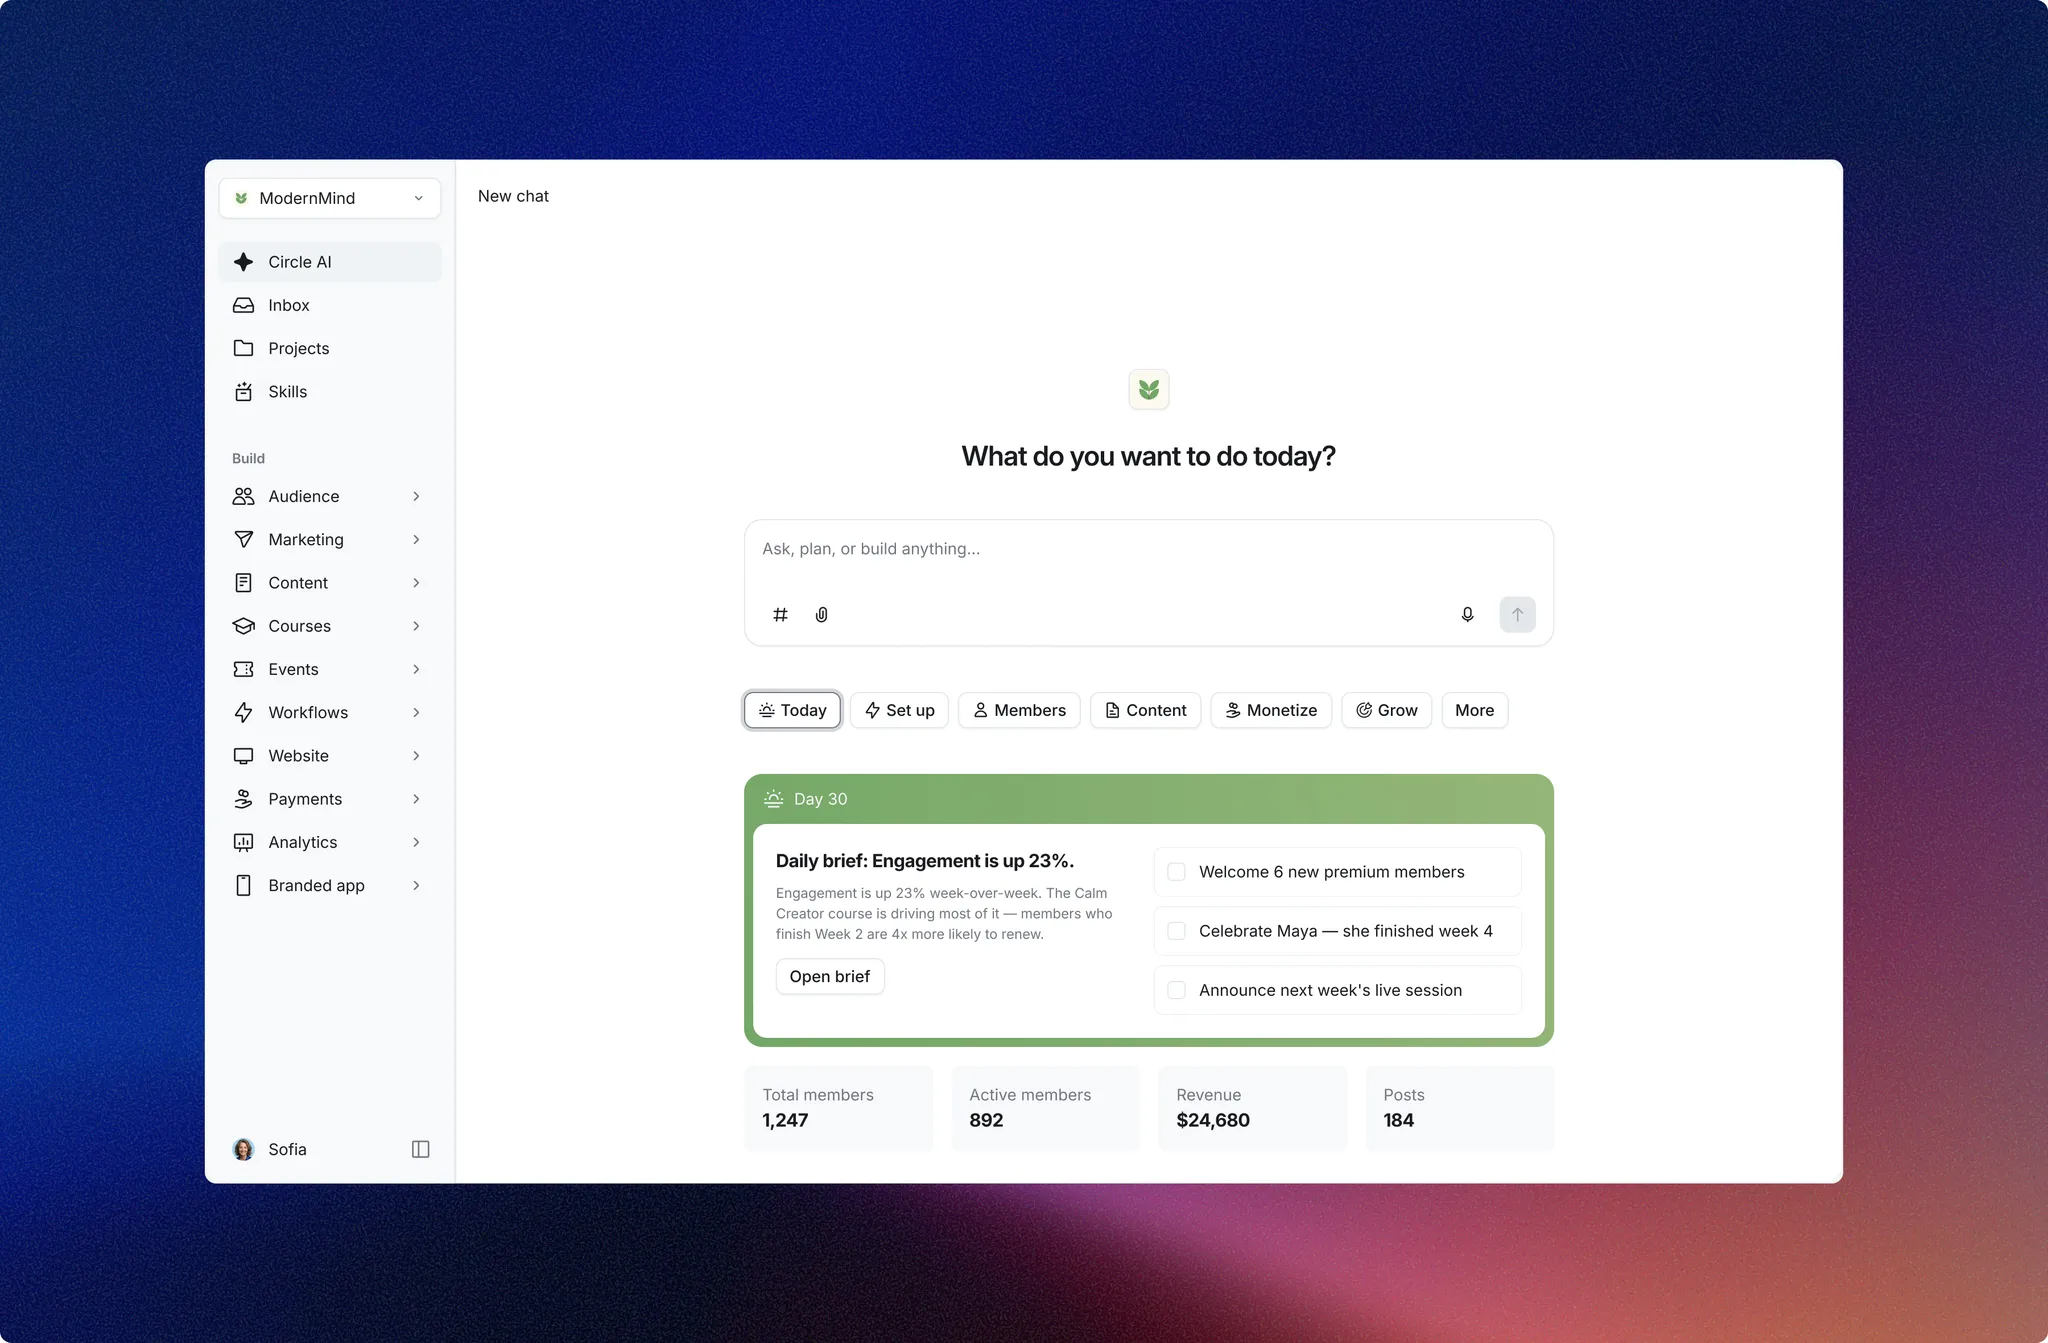Expand the Analytics submenu chevron
2048x1343 pixels.
click(x=416, y=842)
